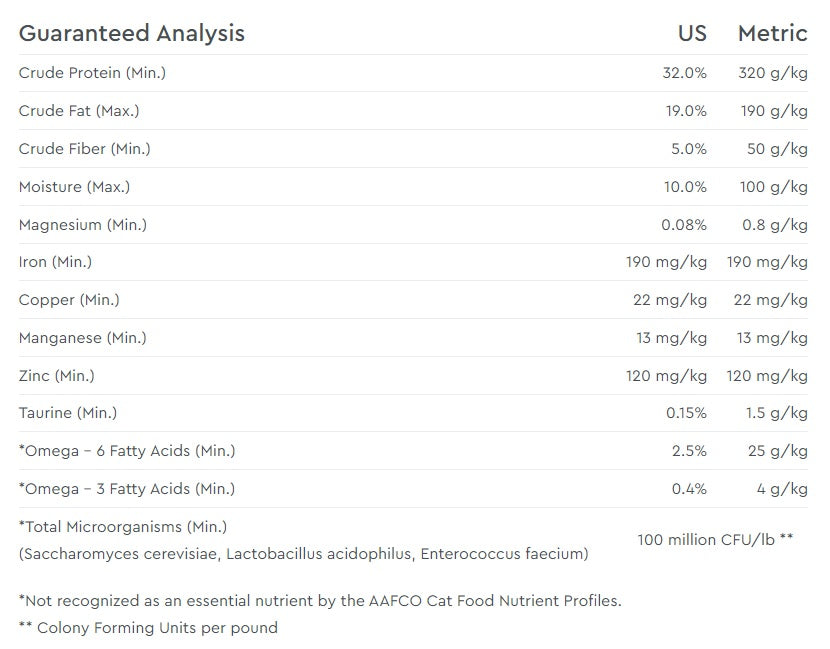Click the 0.15% taurine value
The height and width of the screenshot is (649, 830).
pos(686,413)
